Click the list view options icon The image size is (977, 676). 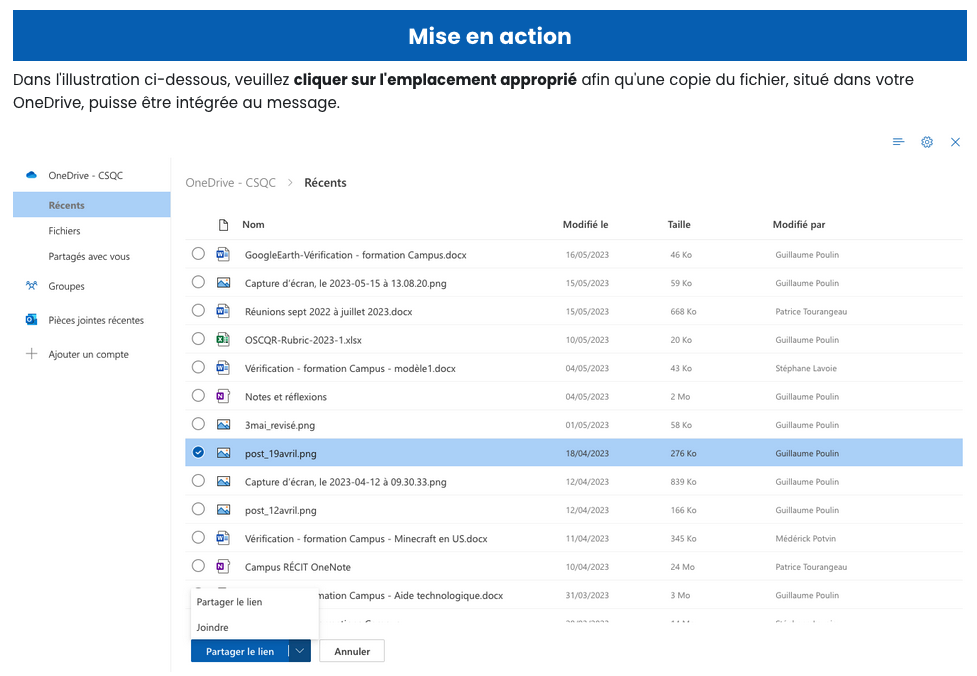coord(899,142)
